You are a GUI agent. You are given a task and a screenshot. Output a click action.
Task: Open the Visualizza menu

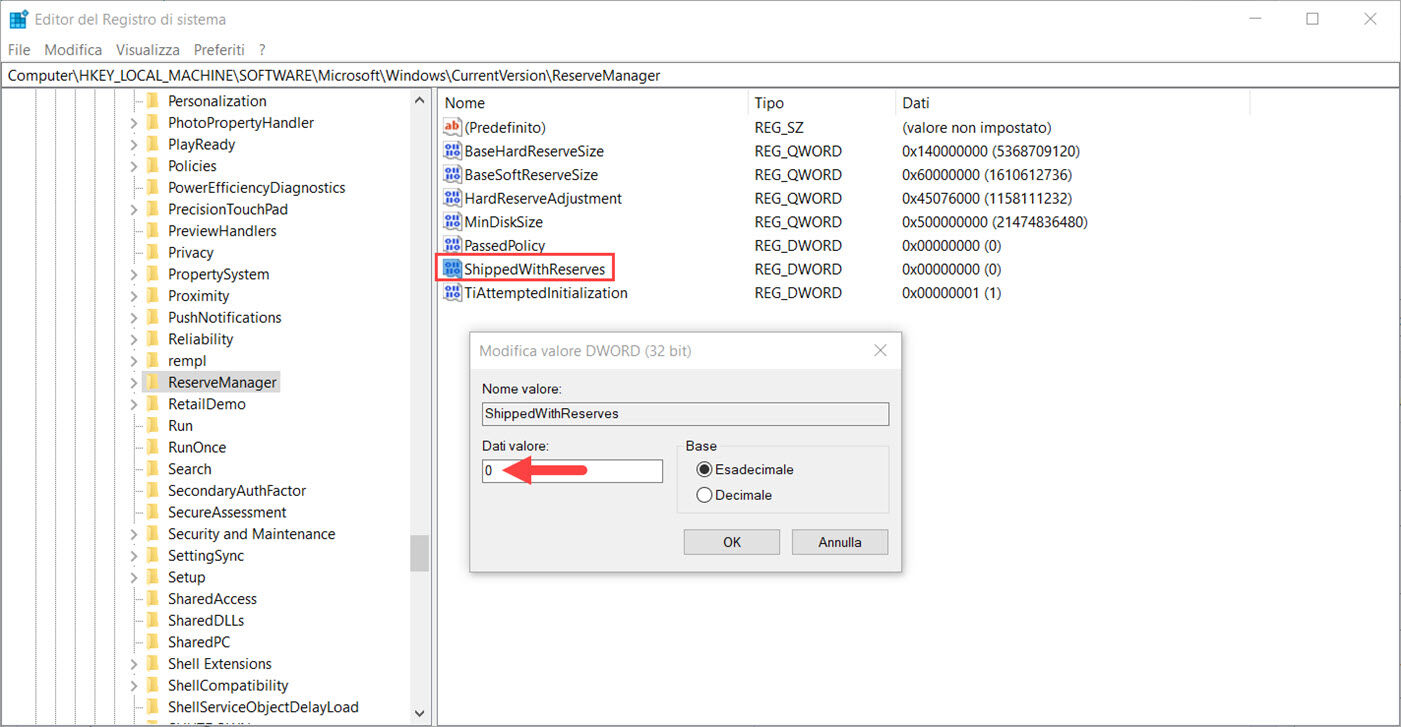click(147, 49)
